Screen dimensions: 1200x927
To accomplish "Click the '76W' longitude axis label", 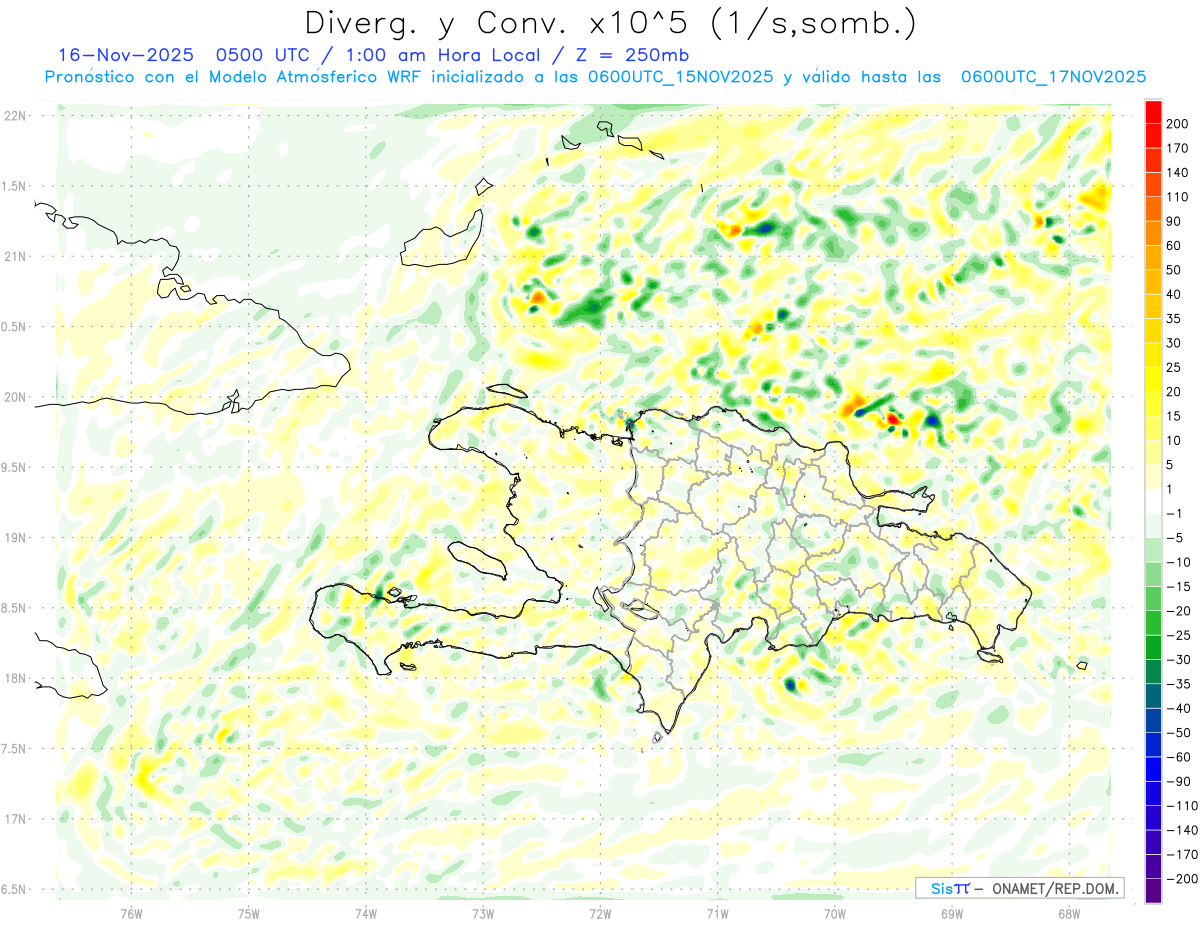I will [x=131, y=912].
